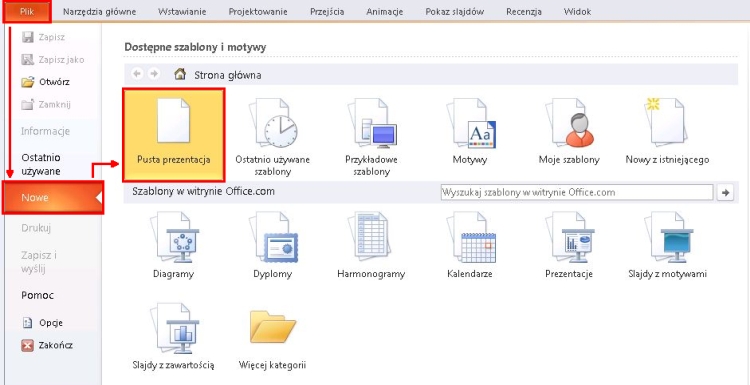750x385 pixels.
Task: Select Nowe in the backstage menu
Action: 53,198
